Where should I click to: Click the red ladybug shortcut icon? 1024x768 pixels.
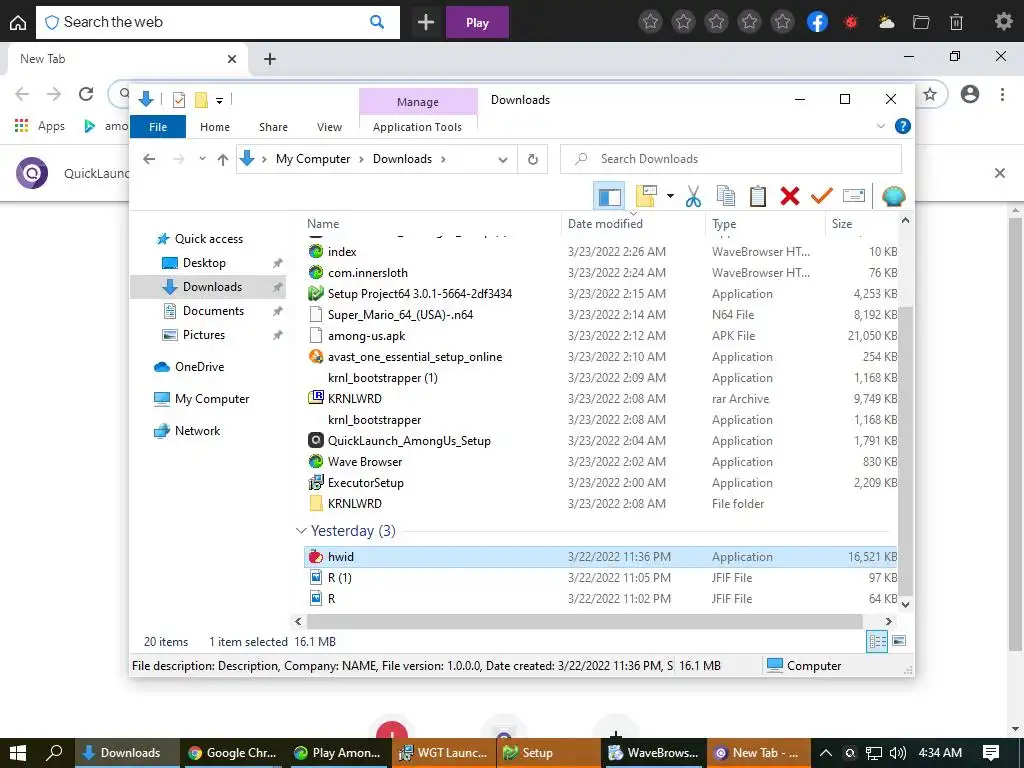pyautogui.click(x=850, y=22)
